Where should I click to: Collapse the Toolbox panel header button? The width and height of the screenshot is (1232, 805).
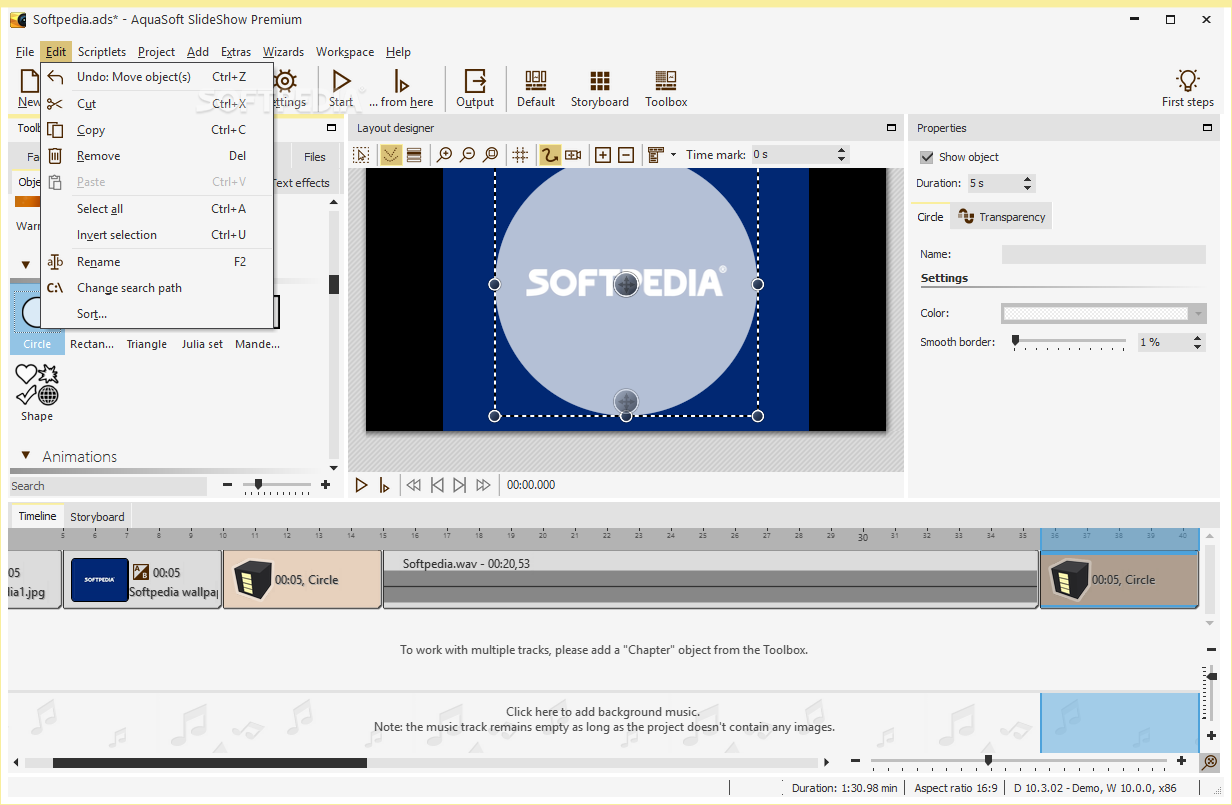point(331,128)
